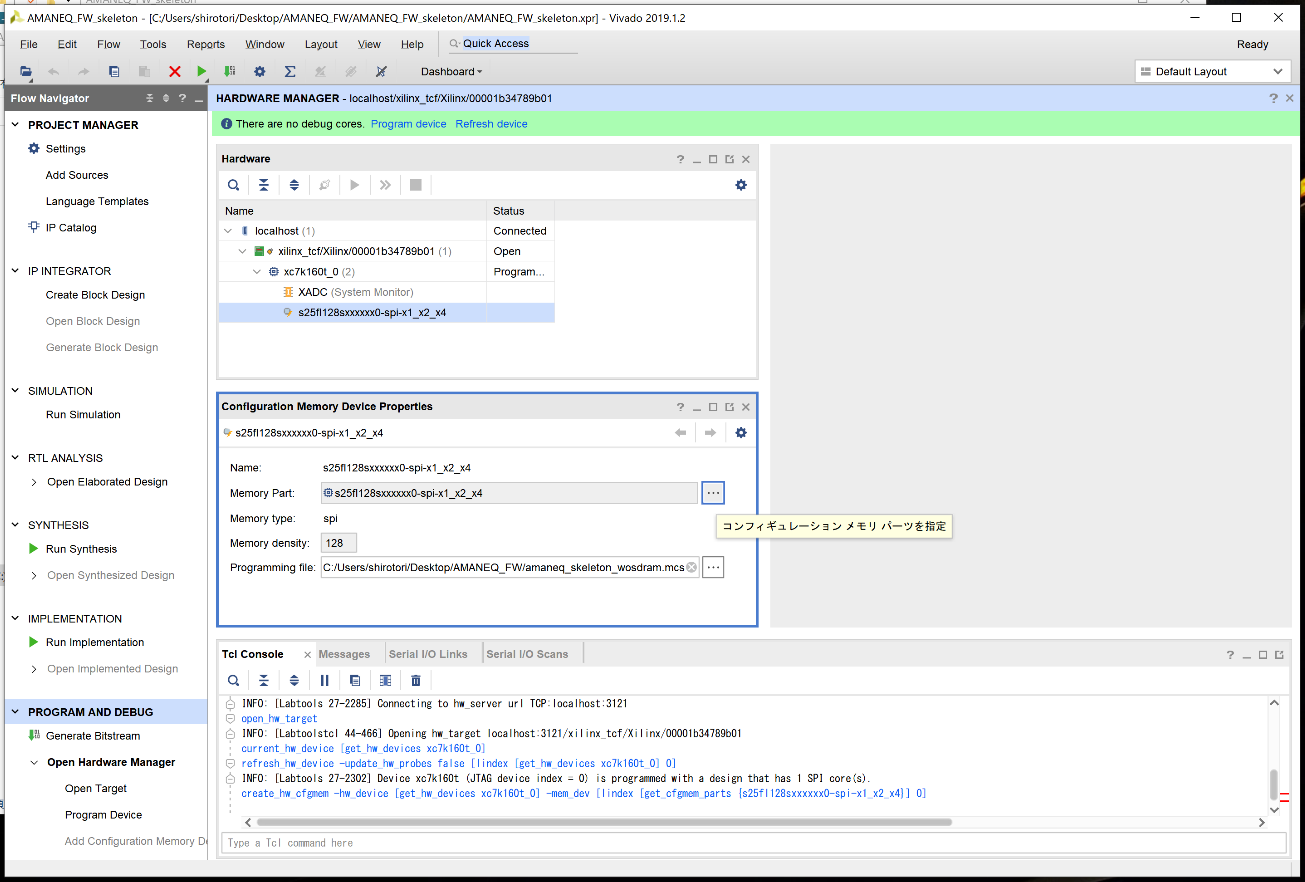Click search icon in the Hardware panel toolbar
The height and width of the screenshot is (882, 1305).
click(x=233, y=185)
